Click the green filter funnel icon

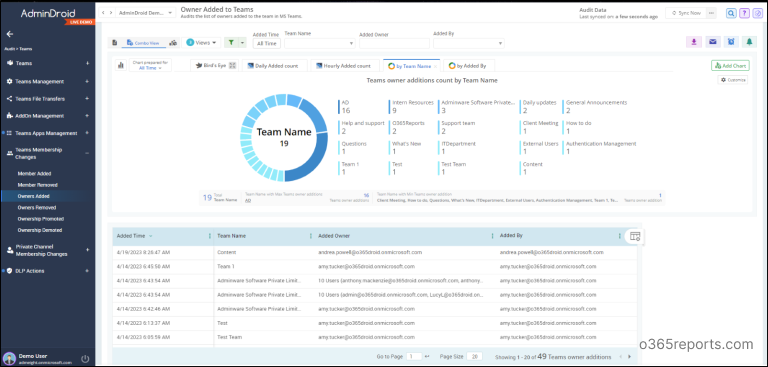coord(231,43)
